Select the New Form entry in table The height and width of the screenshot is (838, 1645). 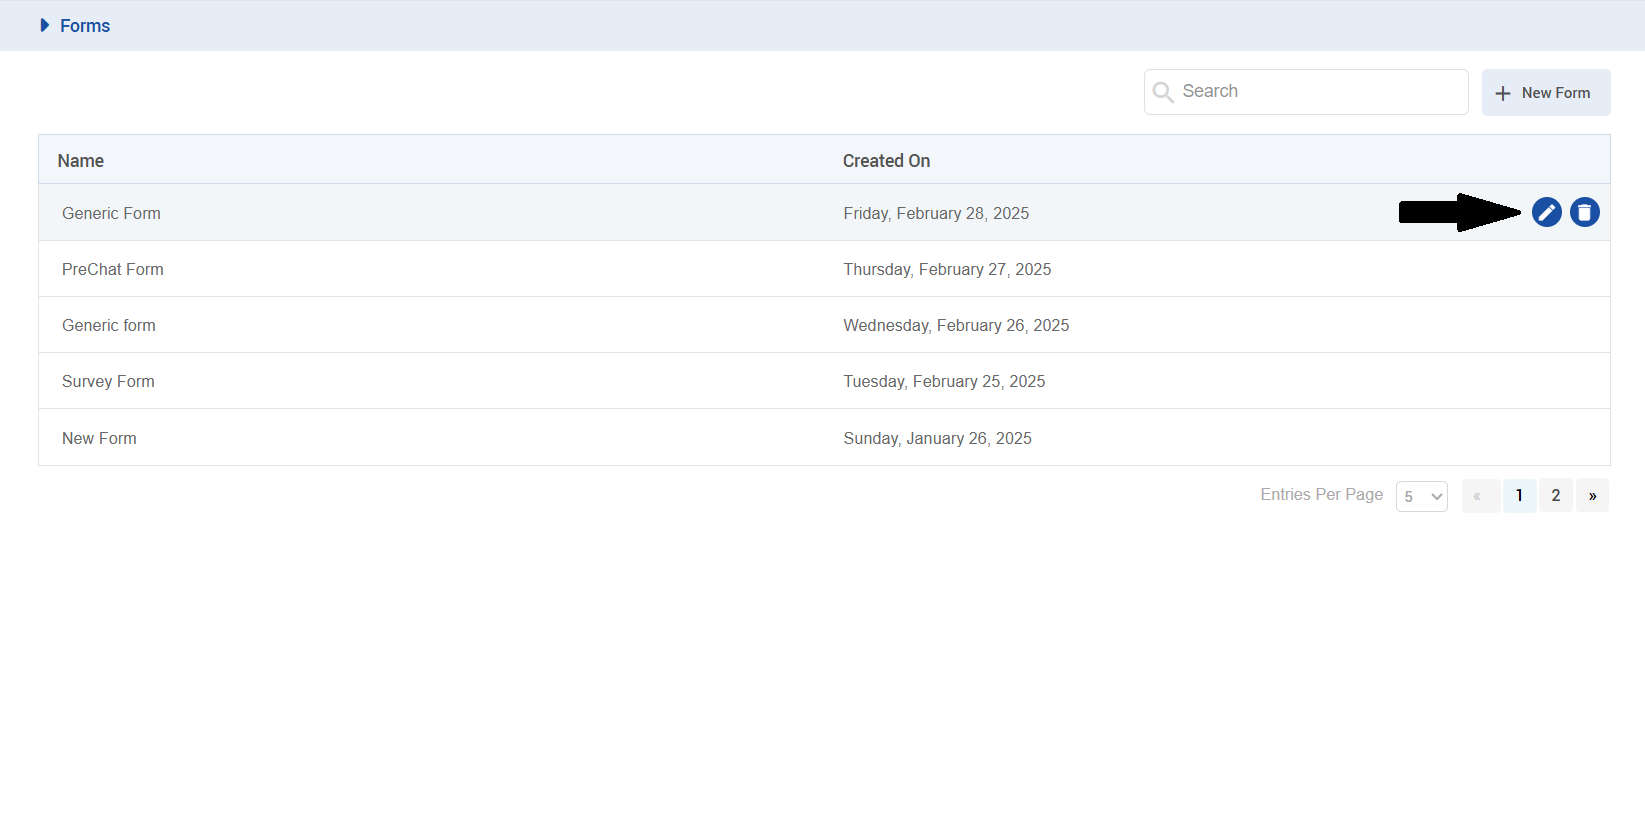tap(99, 438)
